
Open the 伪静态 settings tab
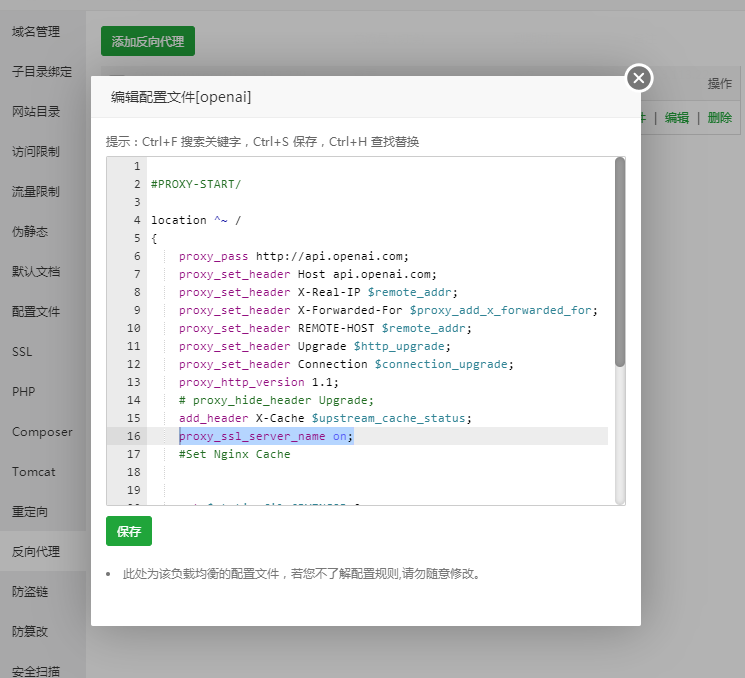[30, 232]
